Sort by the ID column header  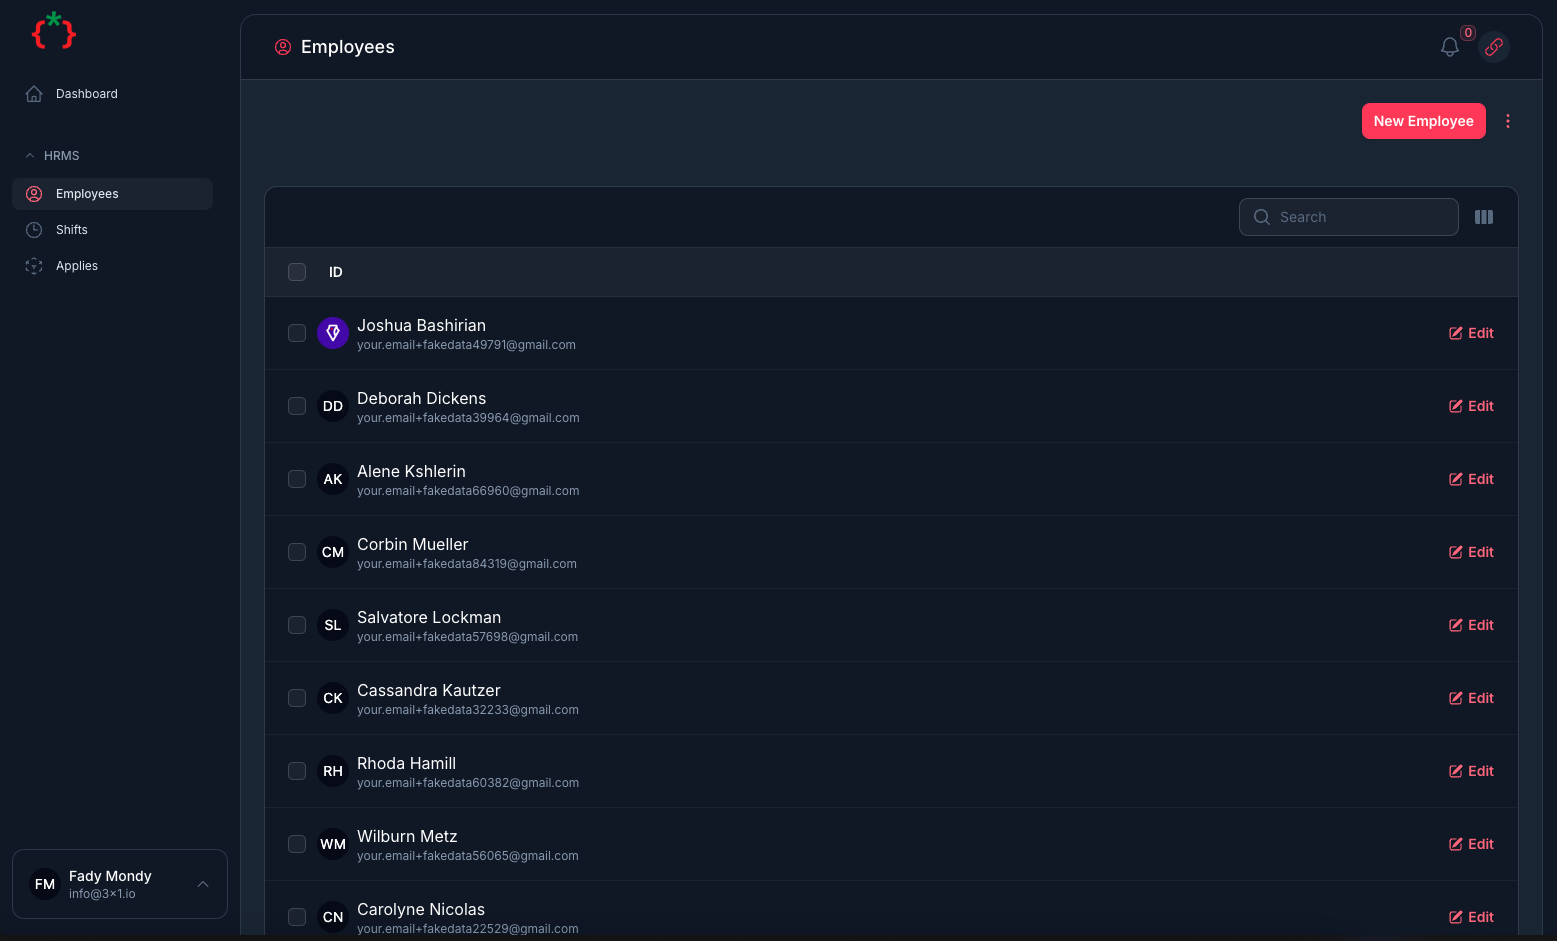[x=336, y=272]
